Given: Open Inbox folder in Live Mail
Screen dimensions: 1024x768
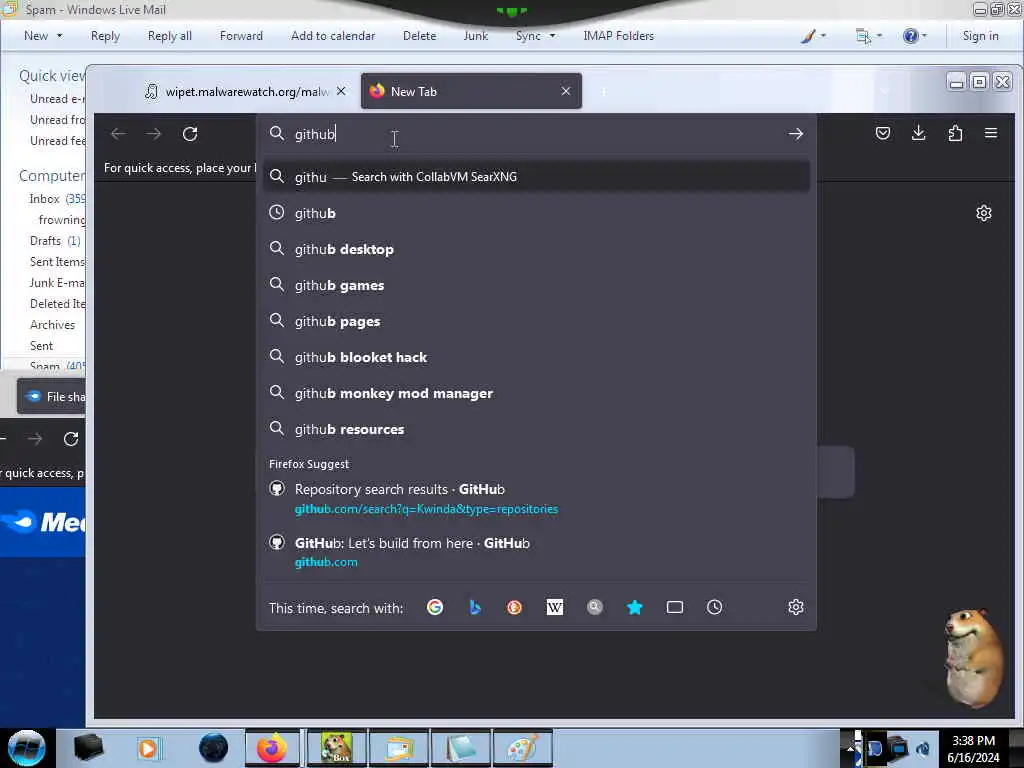Looking at the screenshot, I should [56, 199].
